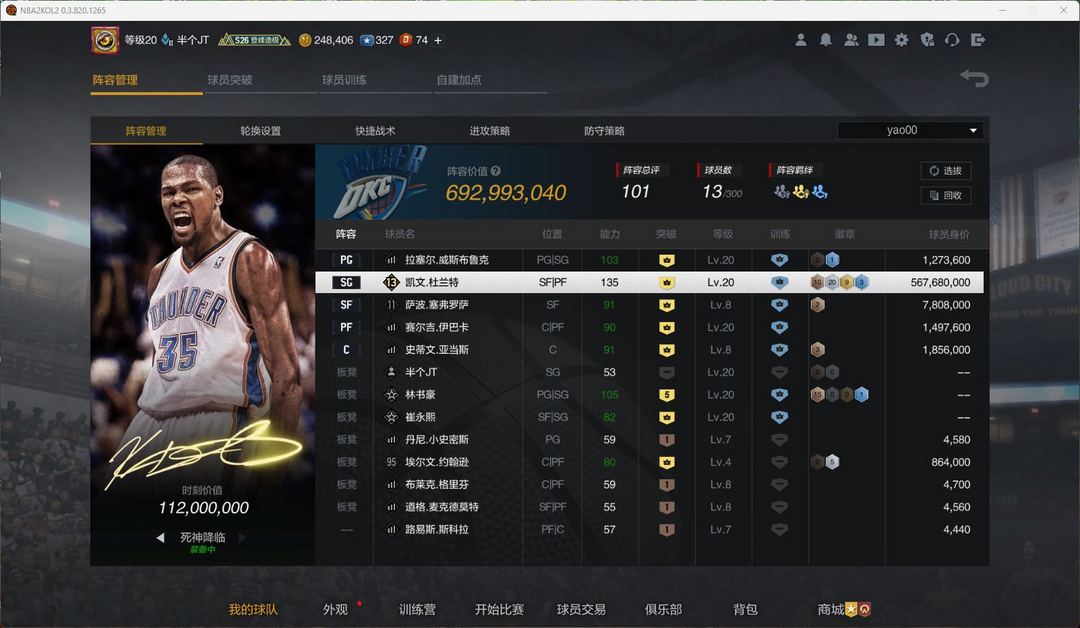1080x628 pixels.
Task: Open 外观 in the bottom navigation
Action: pyautogui.click(x=335, y=609)
